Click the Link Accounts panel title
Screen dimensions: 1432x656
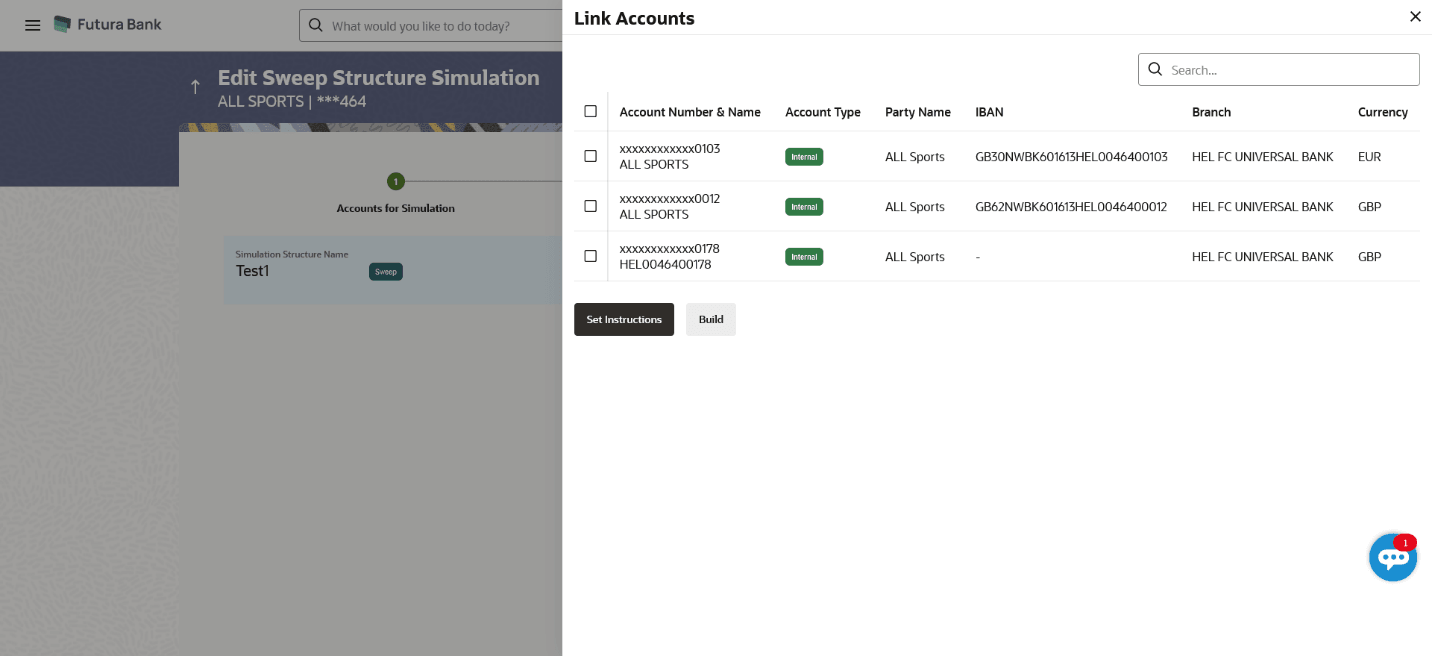[634, 18]
